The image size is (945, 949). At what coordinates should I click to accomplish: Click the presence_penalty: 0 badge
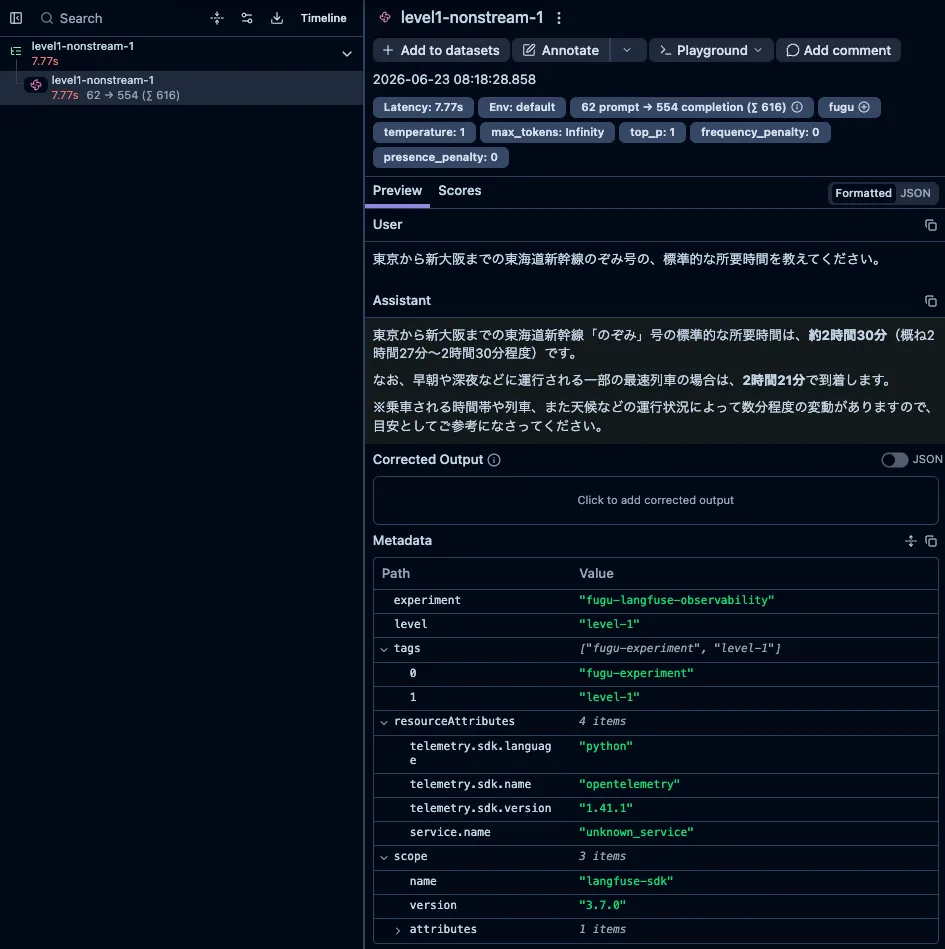440,157
